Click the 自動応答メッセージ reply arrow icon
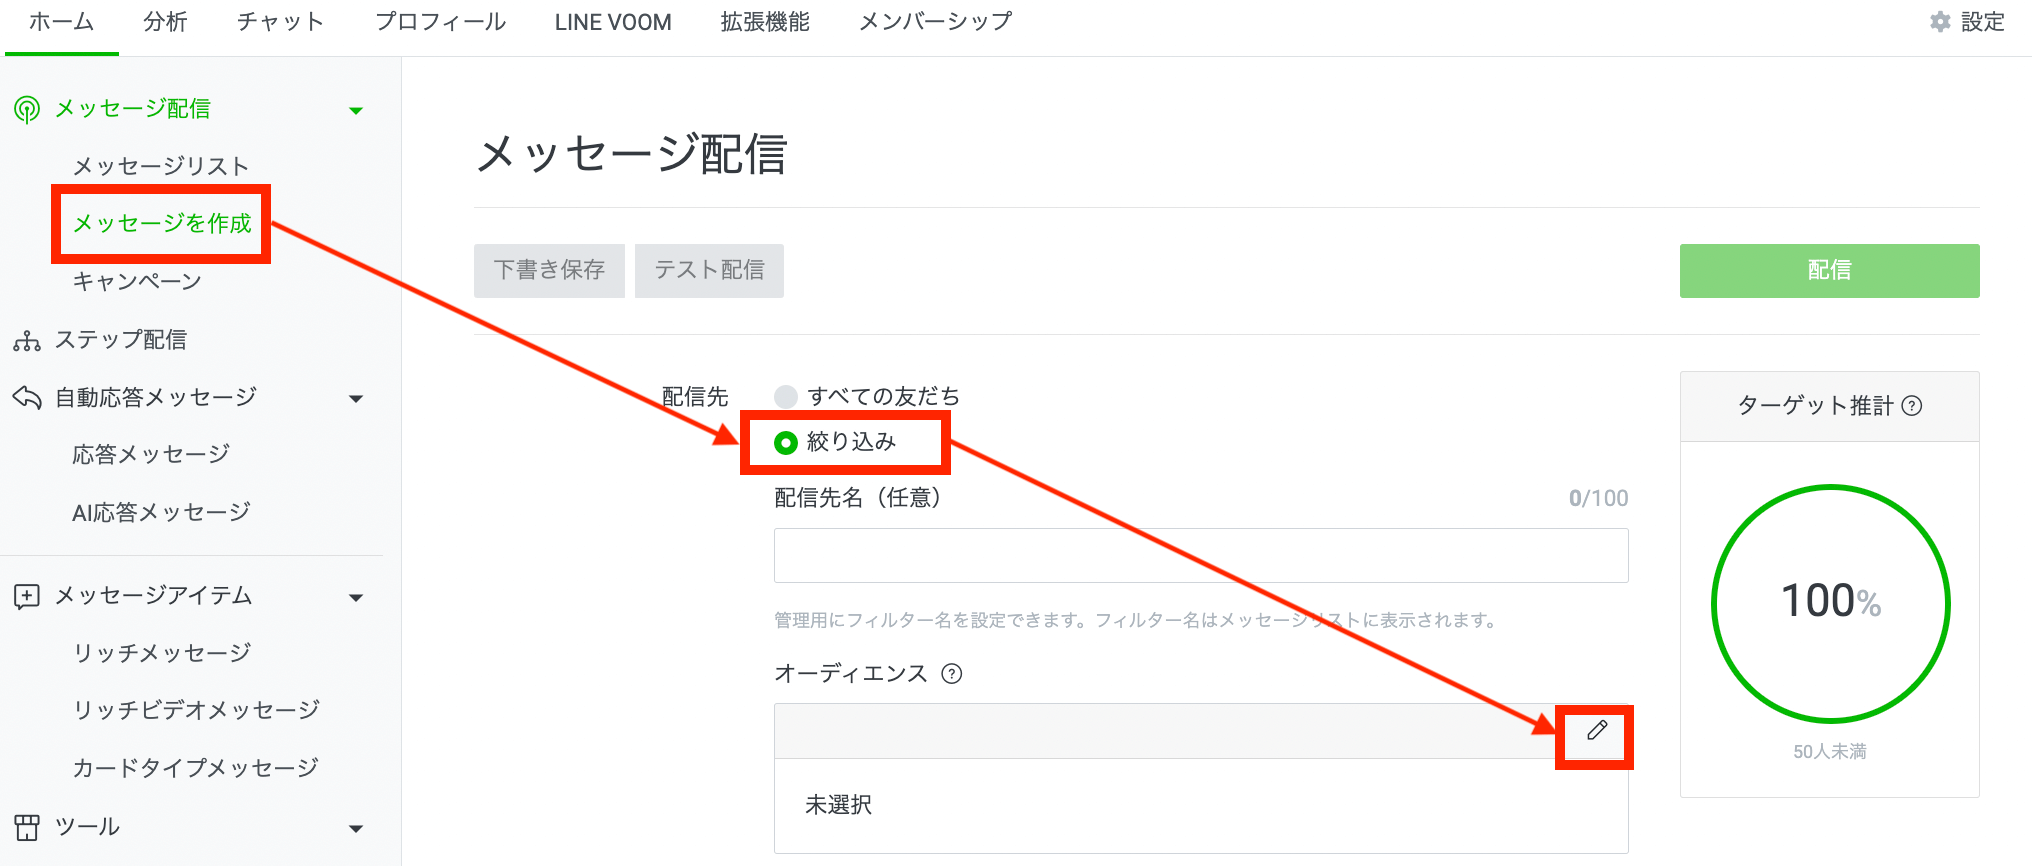The width and height of the screenshot is (2032, 866). (x=27, y=398)
